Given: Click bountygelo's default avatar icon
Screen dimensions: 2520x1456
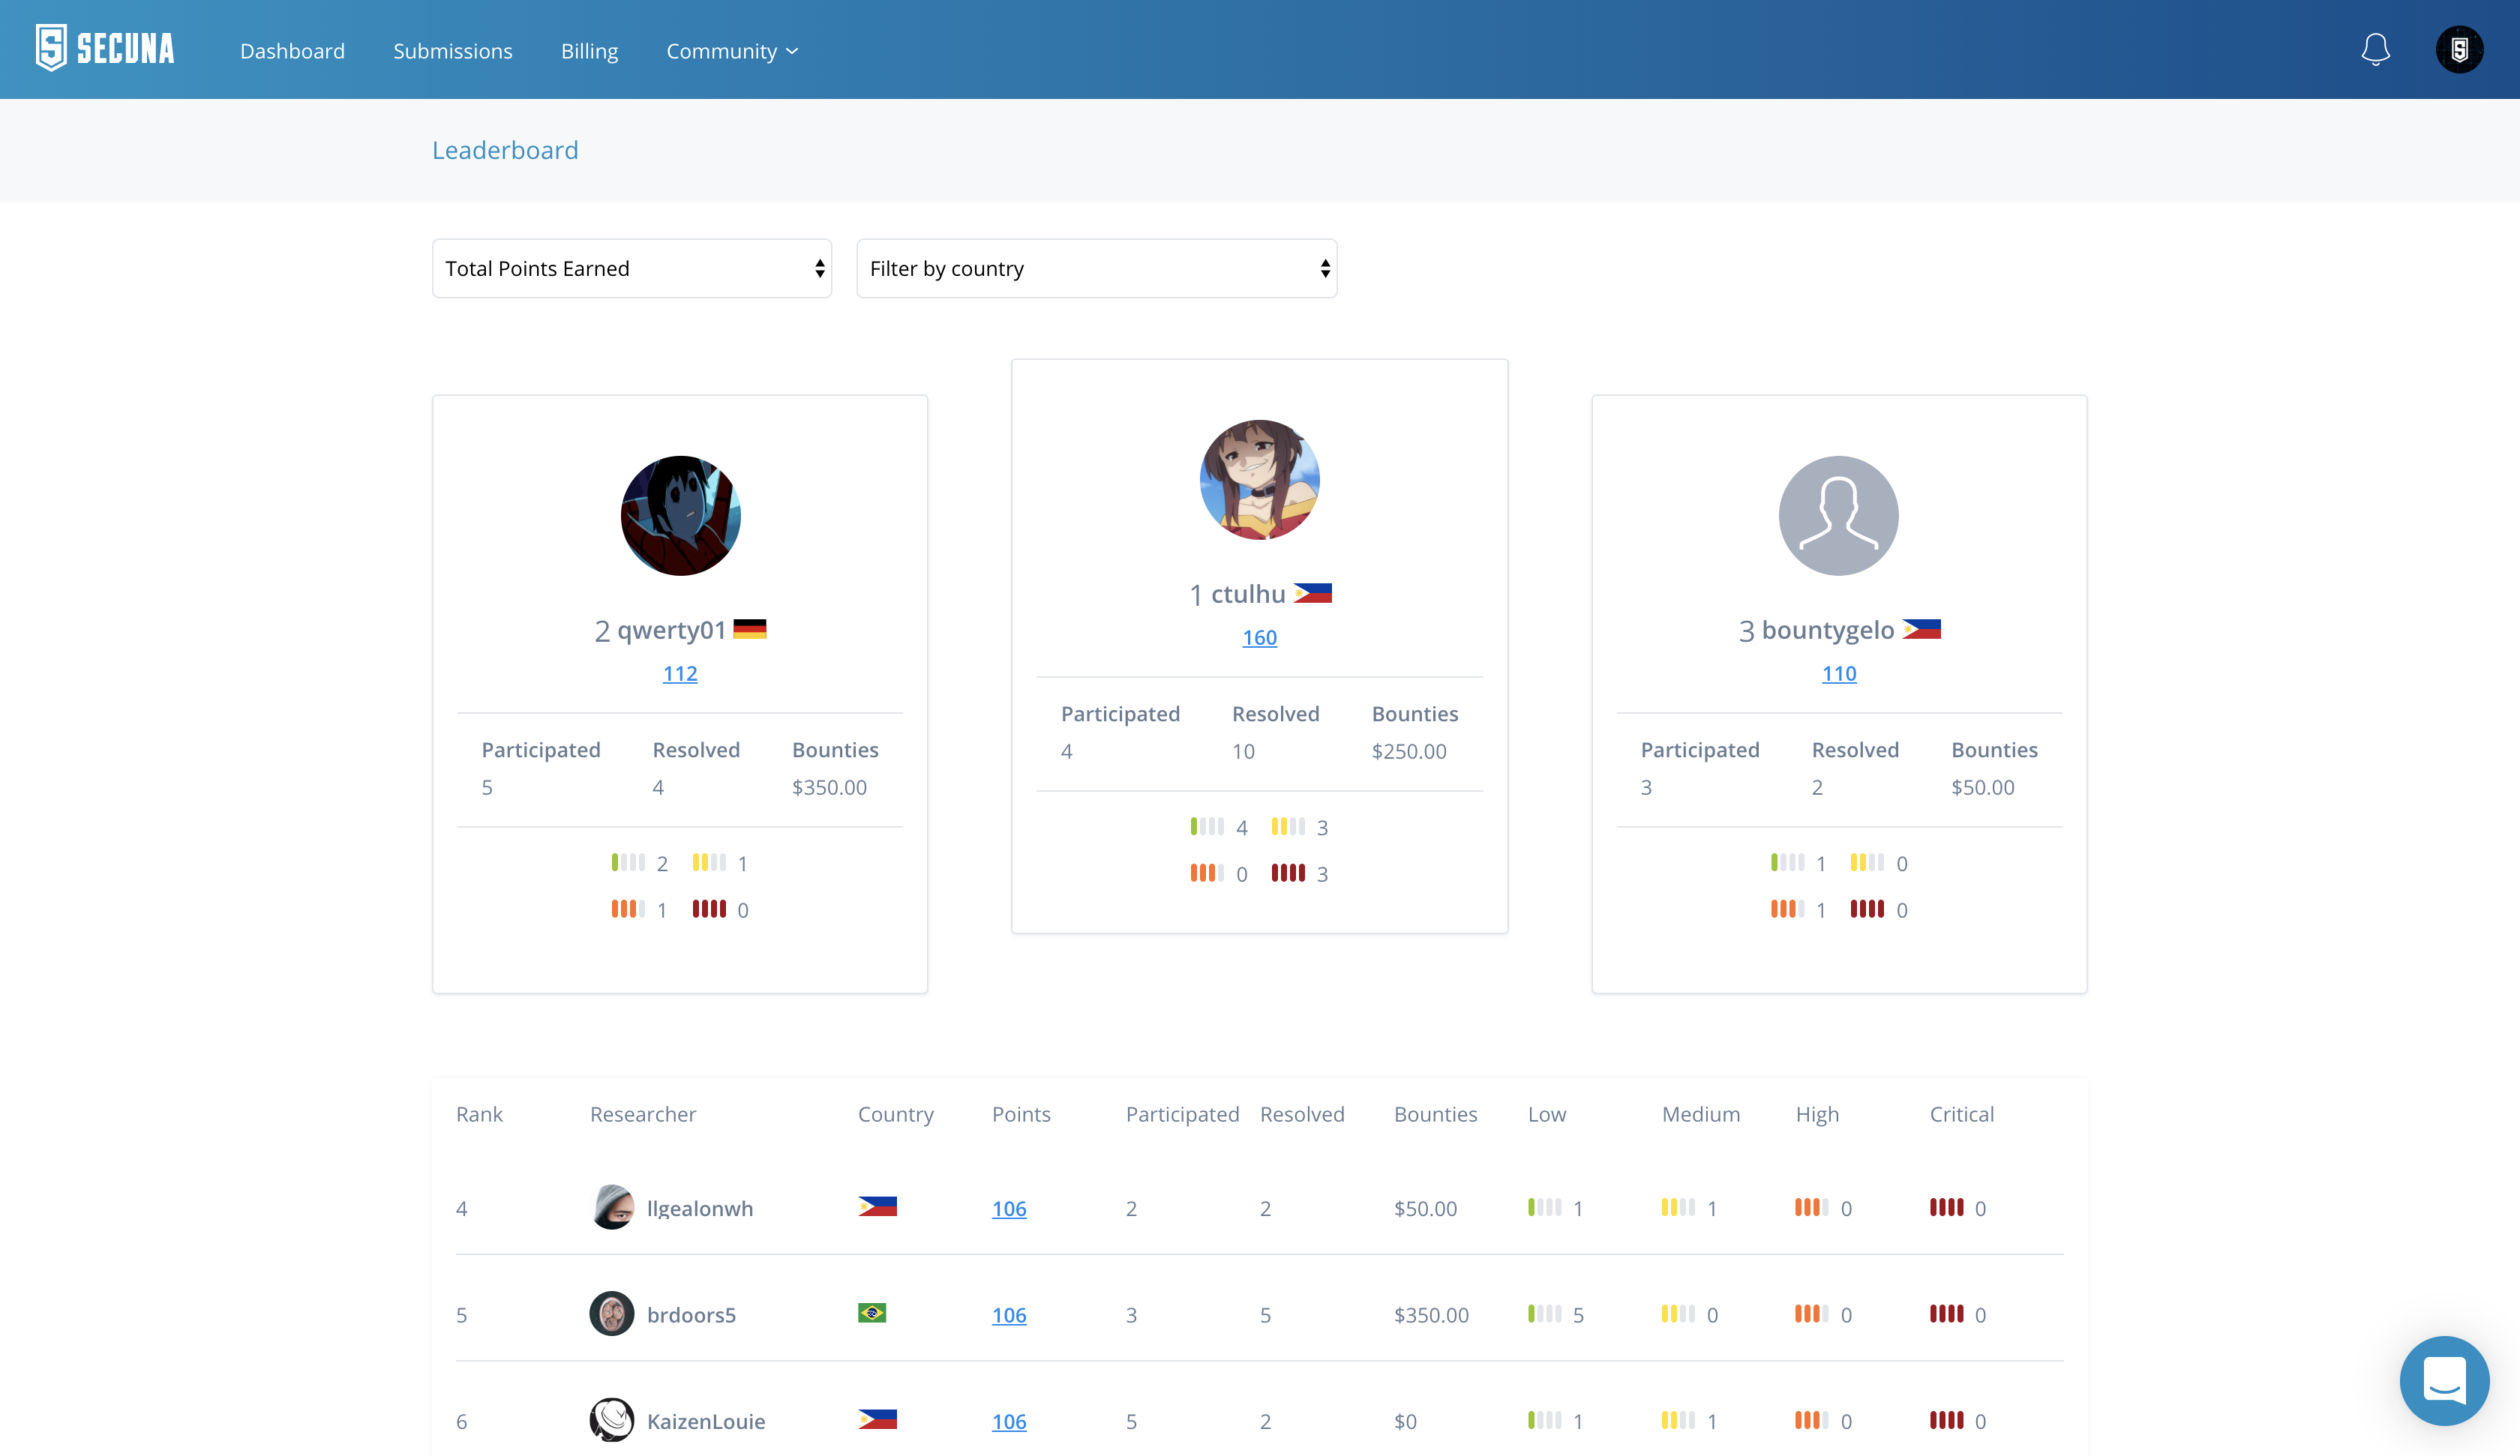Looking at the screenshot, I should point(1838,516).
